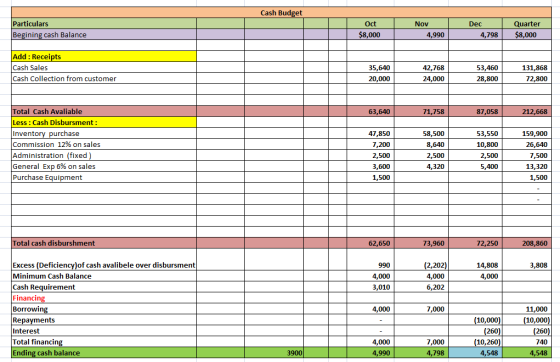Select the Oct column header
Viewport: 560px width, 362px height.
(x=370, y=24)
